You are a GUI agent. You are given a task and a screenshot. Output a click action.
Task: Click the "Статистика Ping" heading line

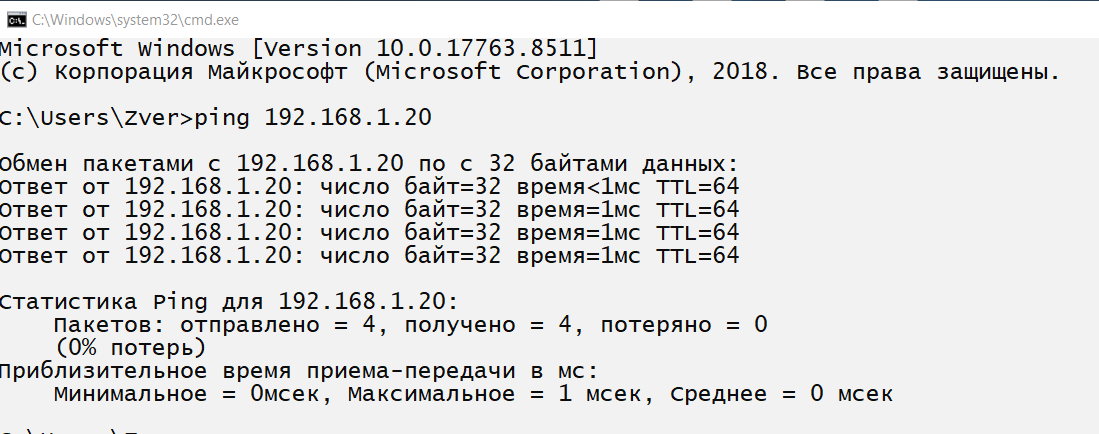[x=229, y=302]
